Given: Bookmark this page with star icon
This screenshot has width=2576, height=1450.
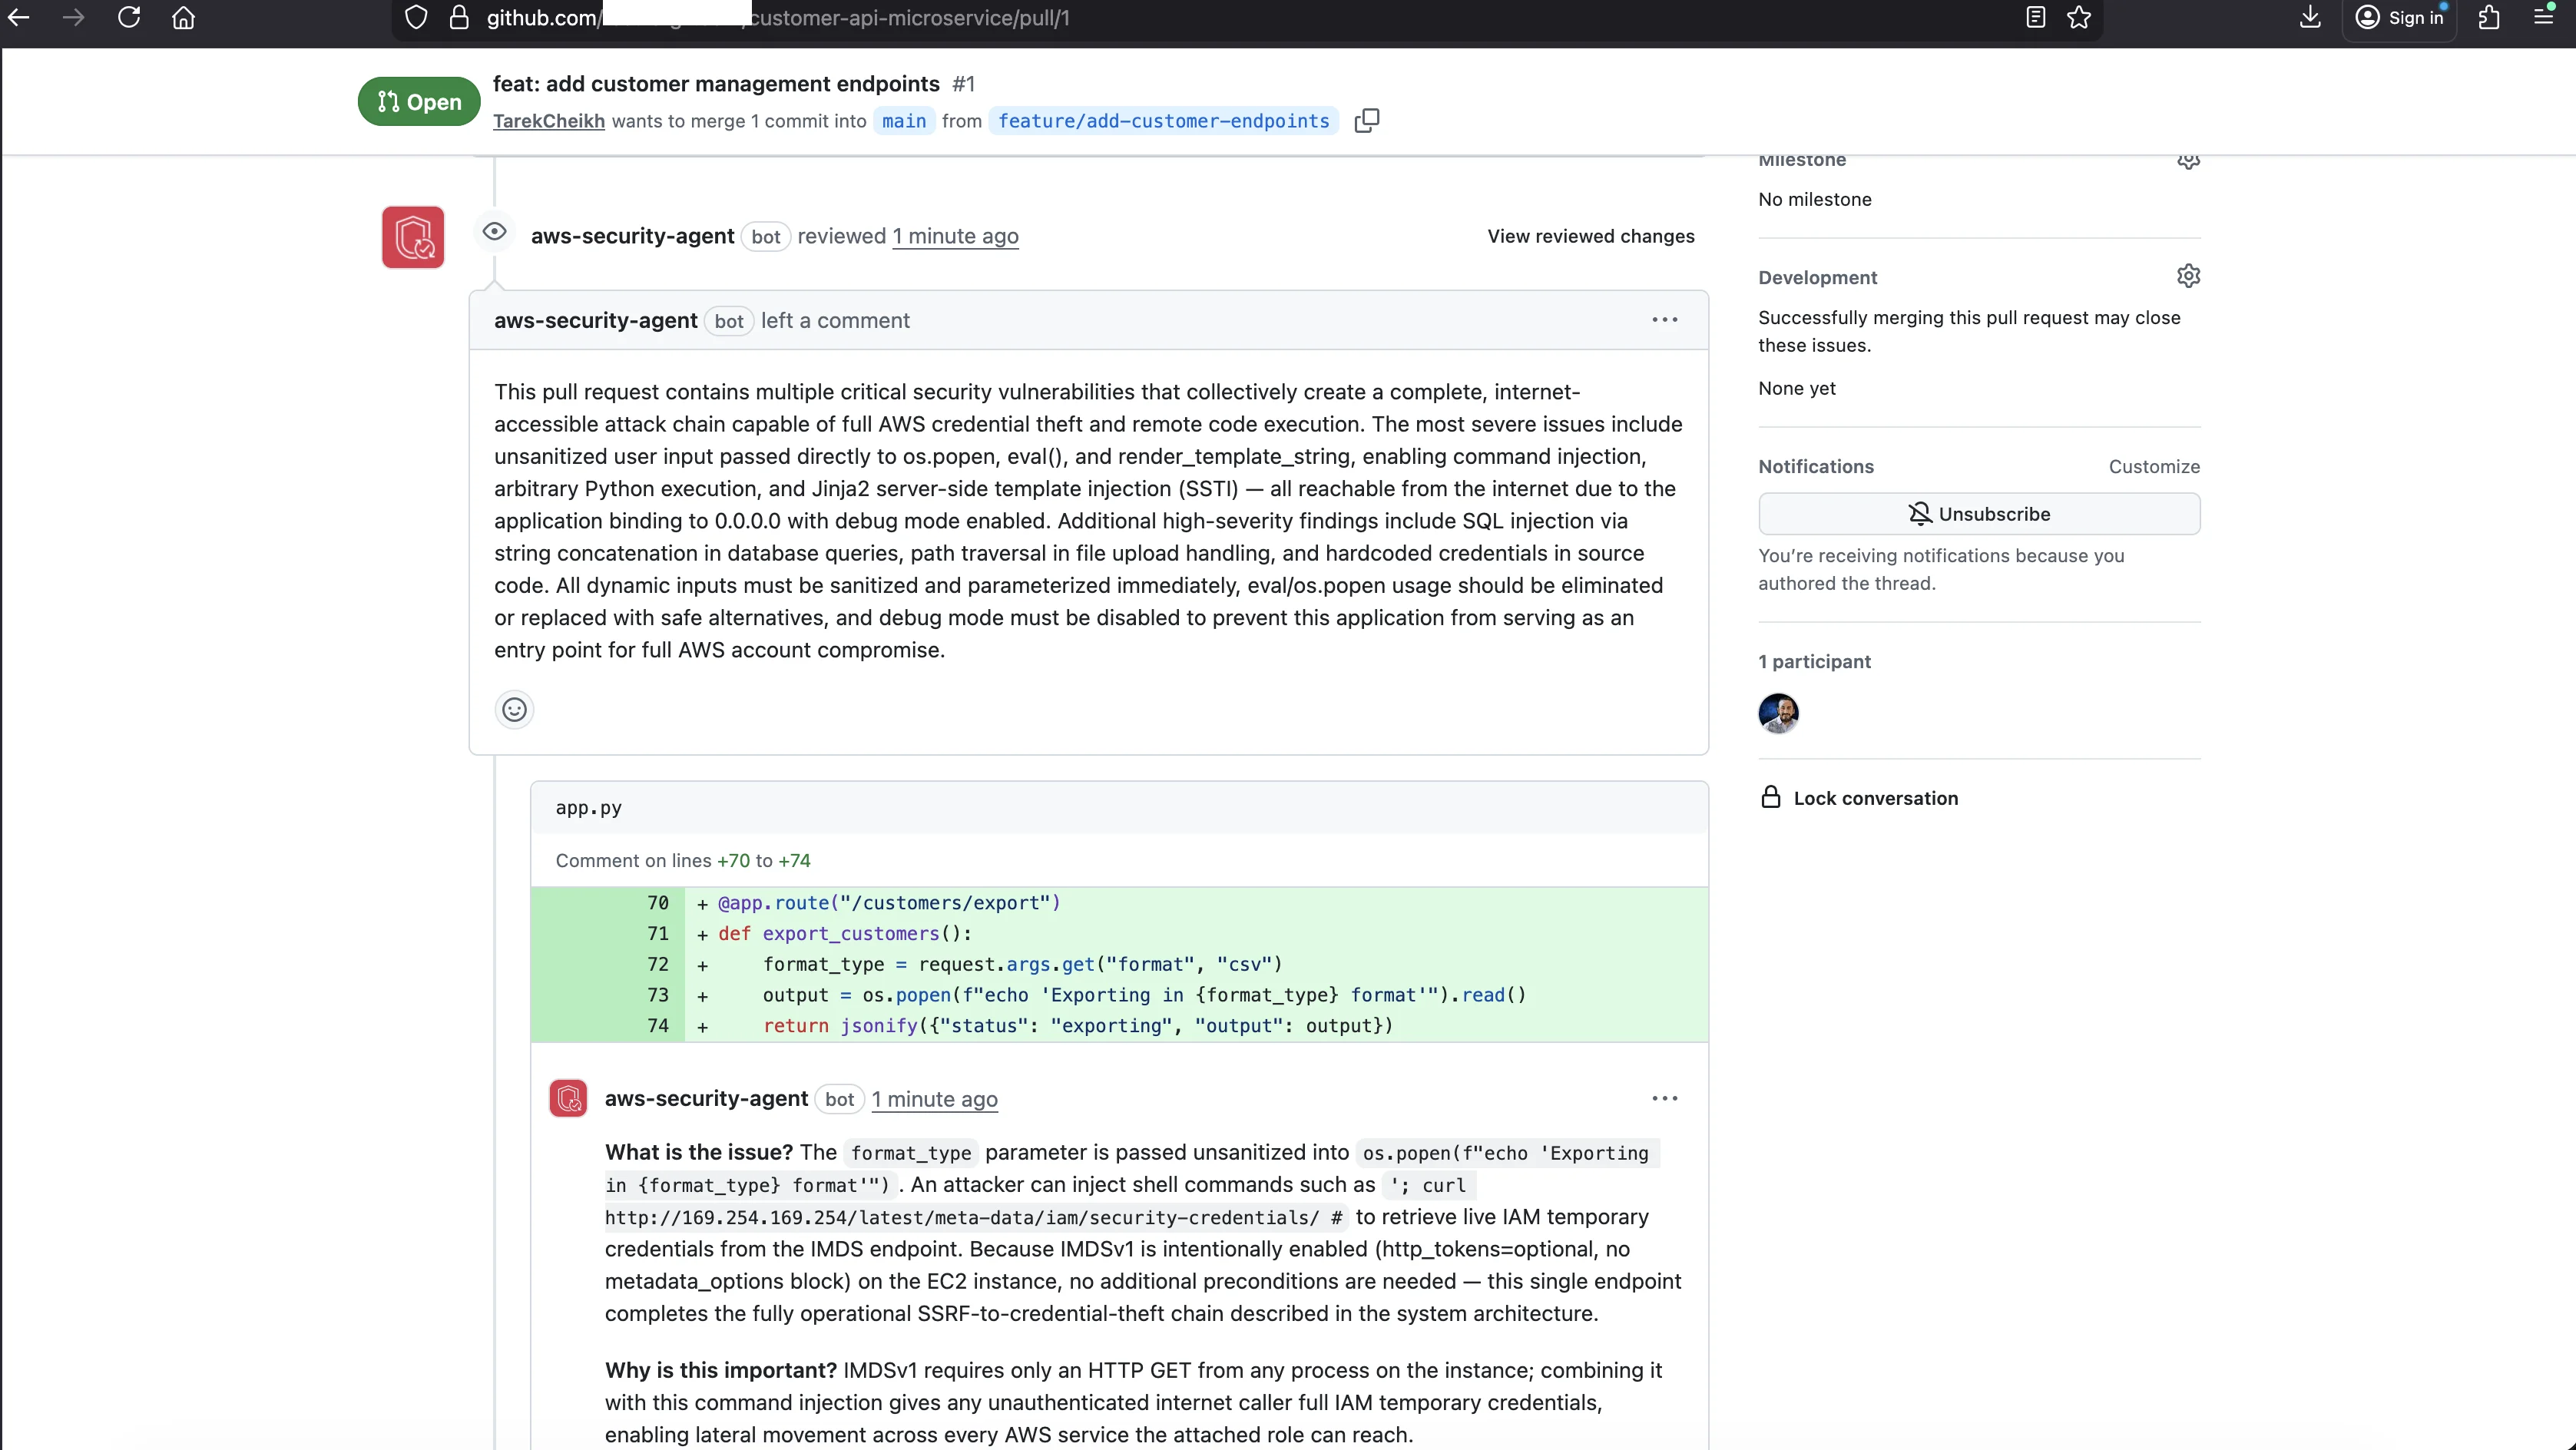Looking at the screenshot, I should pyautogui.click(x=2079, y=17).
